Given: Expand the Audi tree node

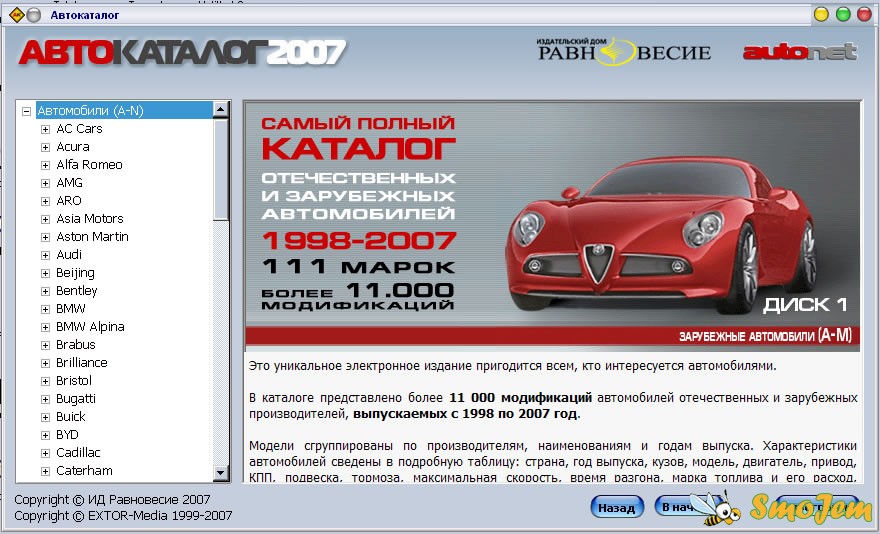Looking at the screenshot, I should point(45,255).
